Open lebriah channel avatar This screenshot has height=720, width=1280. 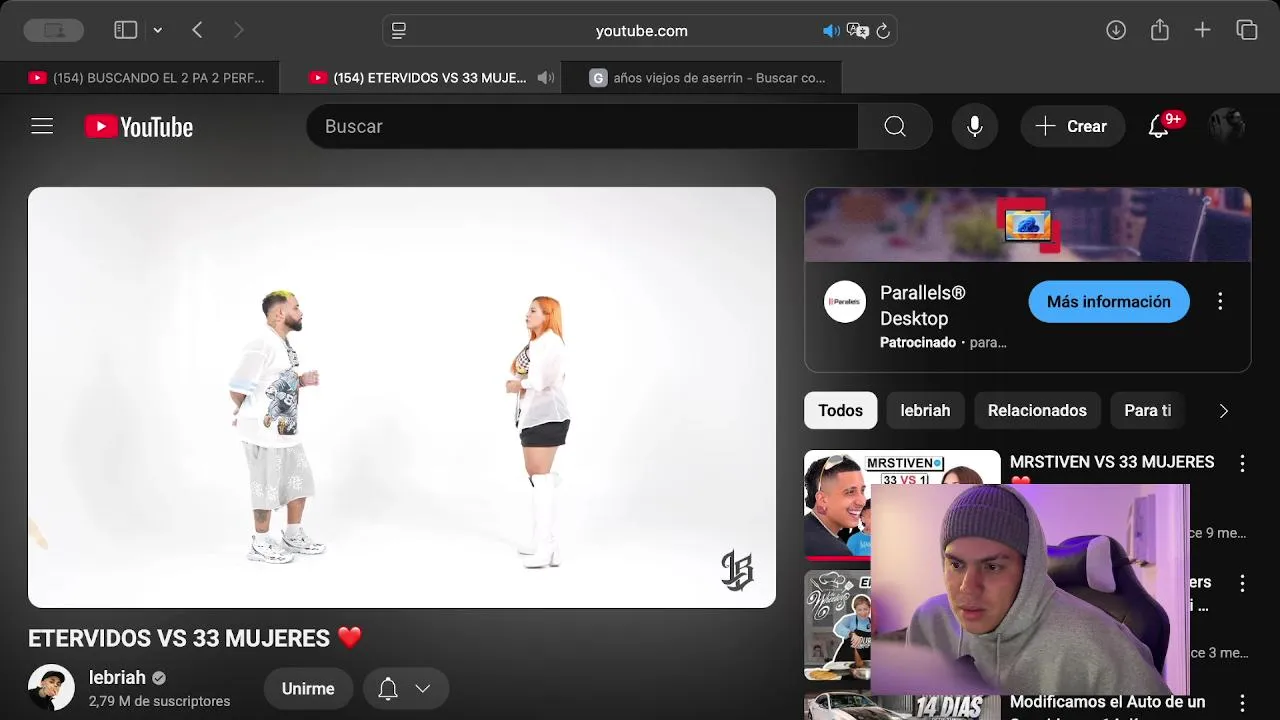(51, 688)
